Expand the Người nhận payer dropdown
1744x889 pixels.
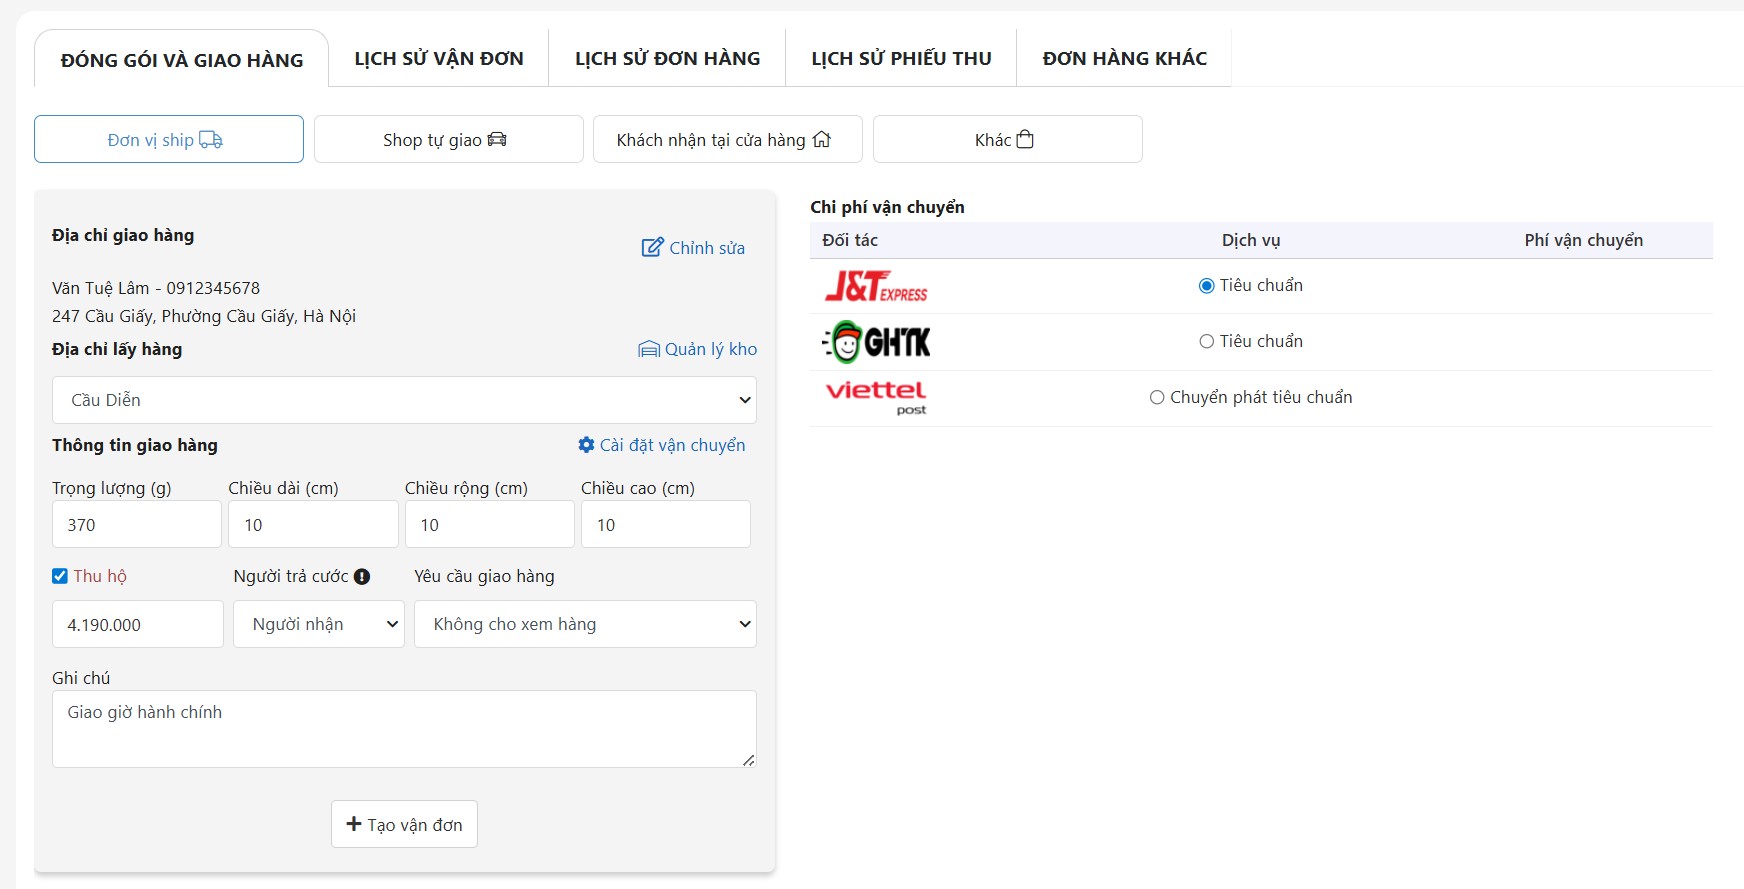[319, 624]
